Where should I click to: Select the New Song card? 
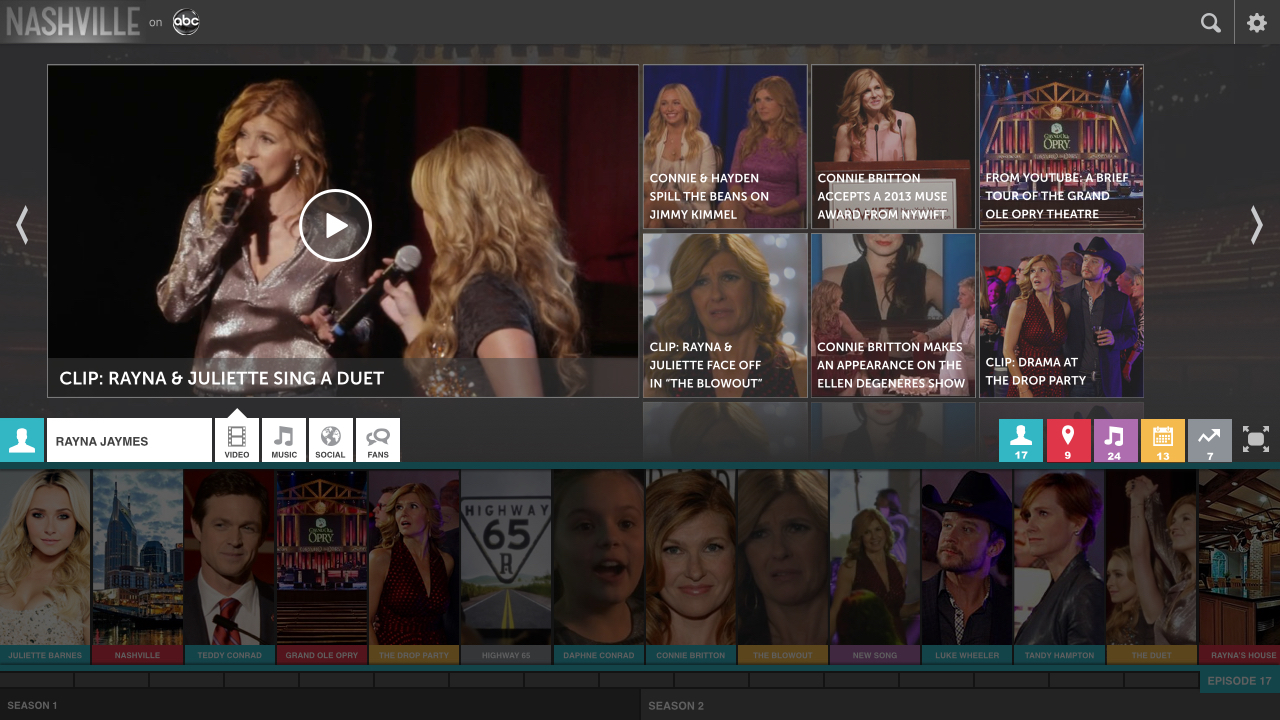point(875,567)
